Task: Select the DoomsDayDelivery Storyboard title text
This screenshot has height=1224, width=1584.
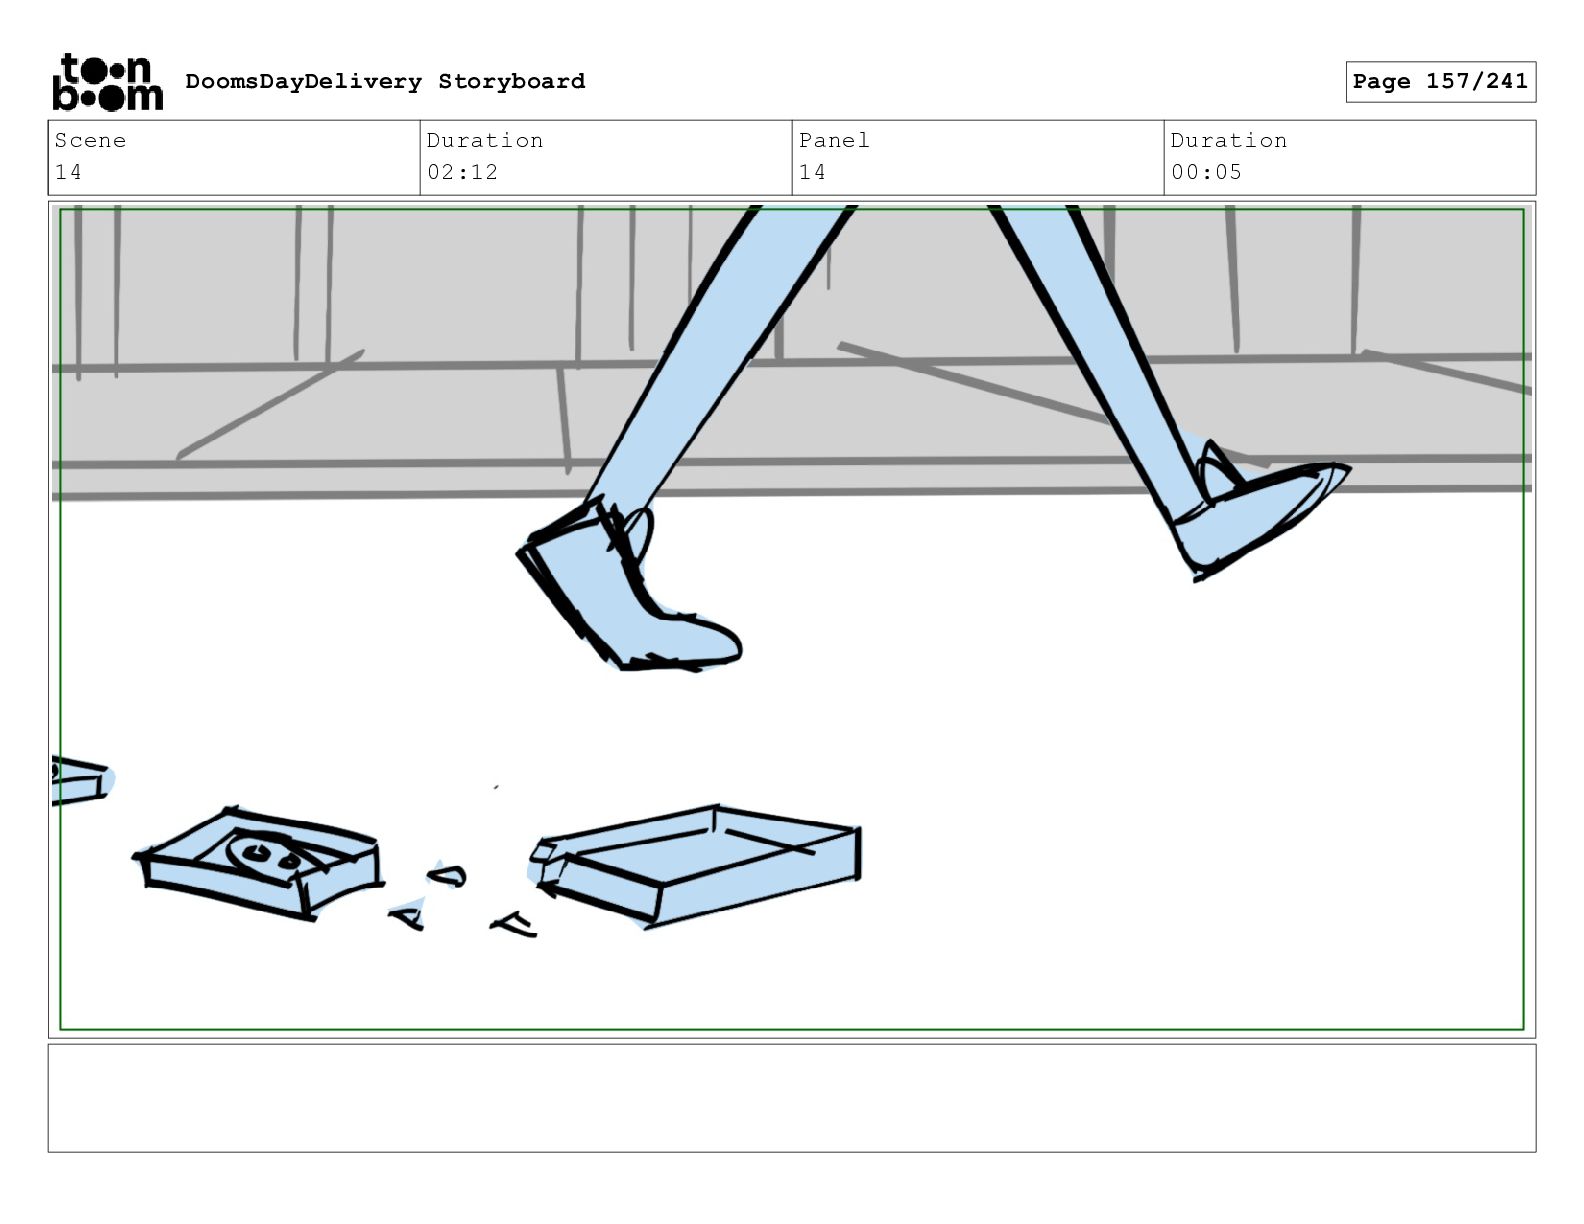Action: click(x=385, y=82)
